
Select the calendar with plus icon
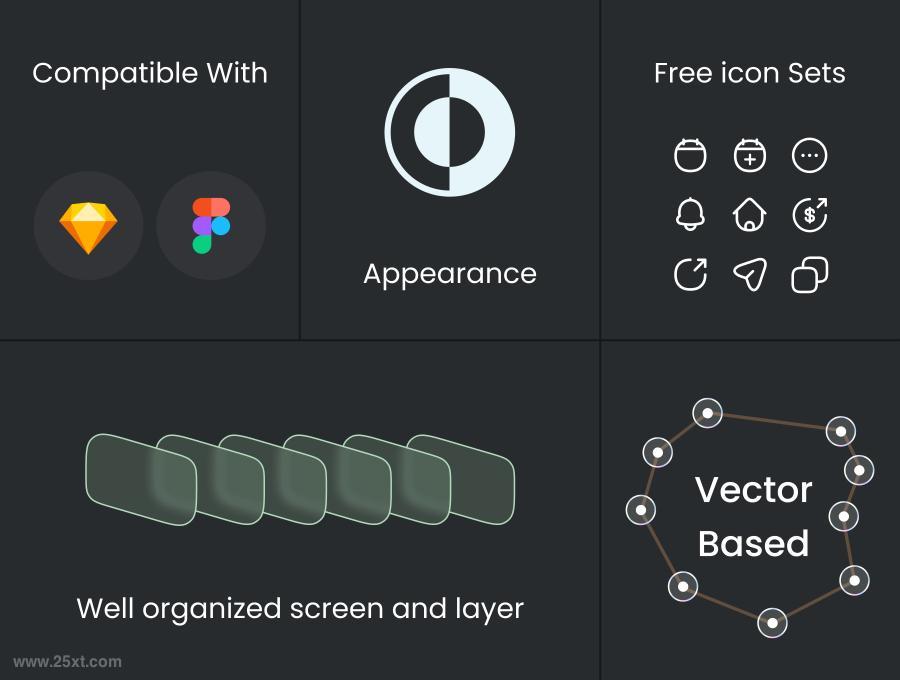pyautogui.click(x=750, y=155)
